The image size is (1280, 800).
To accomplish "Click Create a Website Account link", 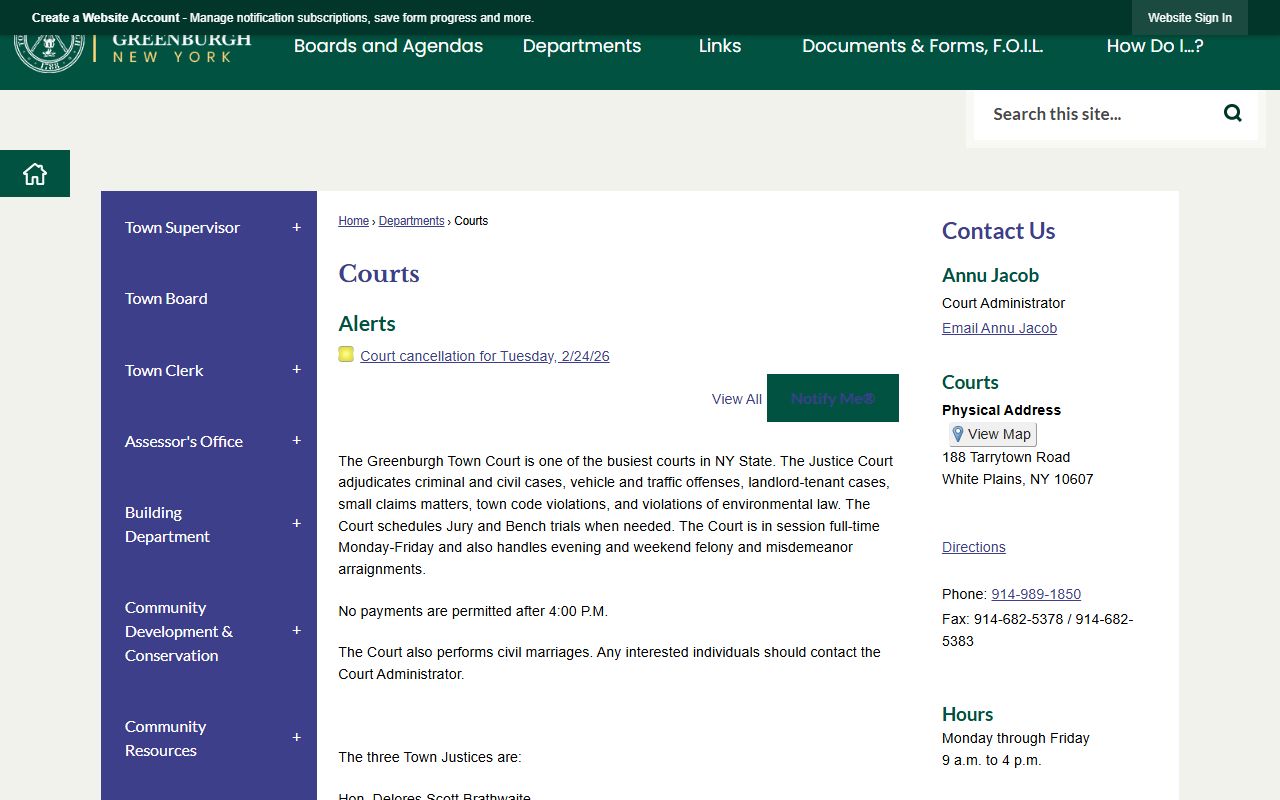I will tap(106, 18).
